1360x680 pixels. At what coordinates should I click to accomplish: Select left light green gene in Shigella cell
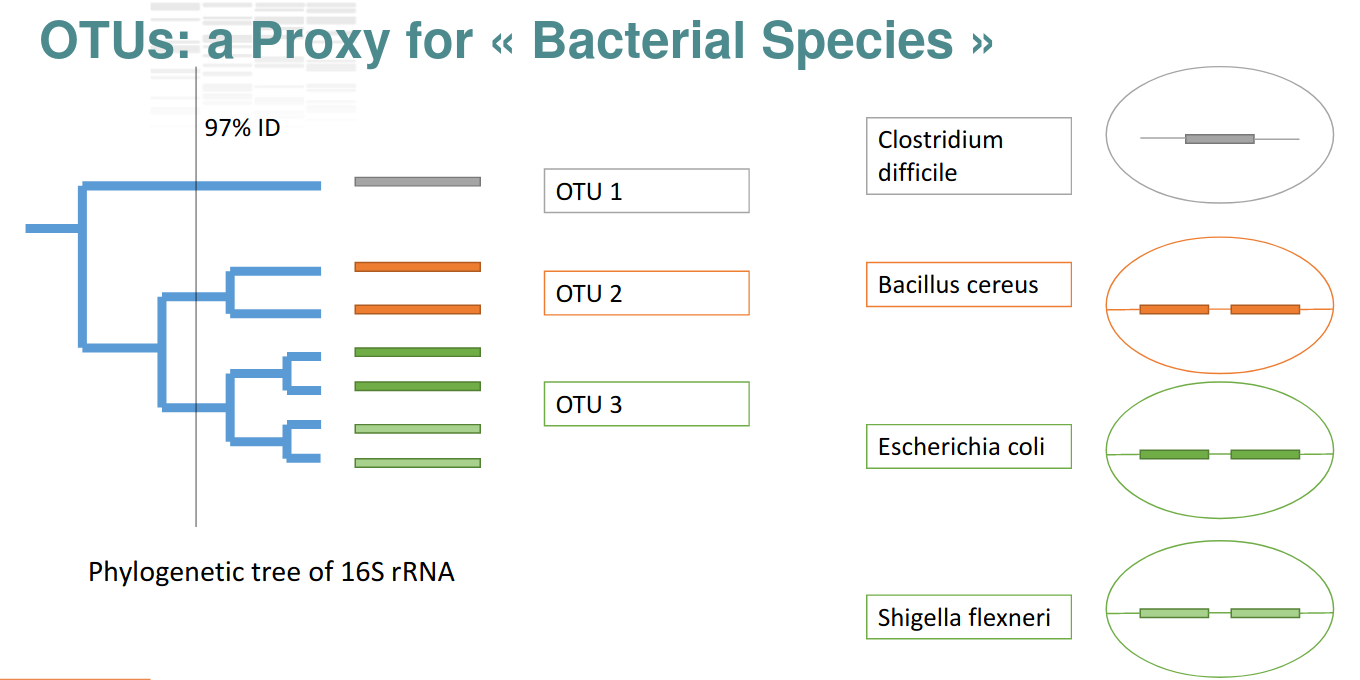1174,613
